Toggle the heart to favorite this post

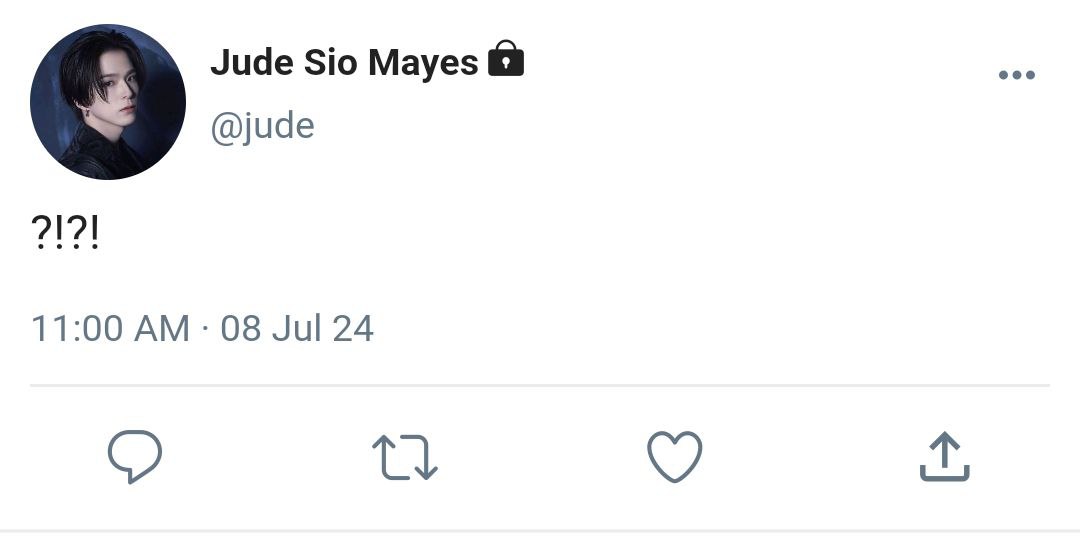[675, 457]
